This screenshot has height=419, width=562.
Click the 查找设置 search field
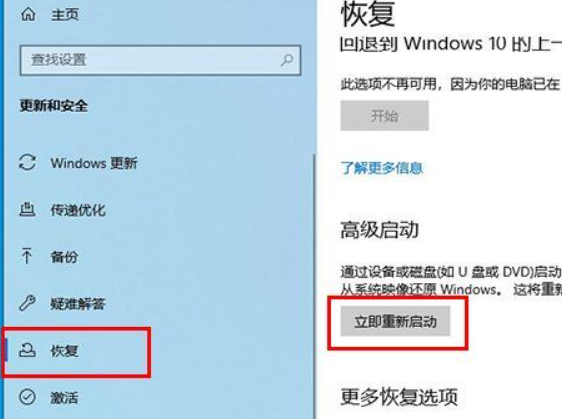point(160,60)
